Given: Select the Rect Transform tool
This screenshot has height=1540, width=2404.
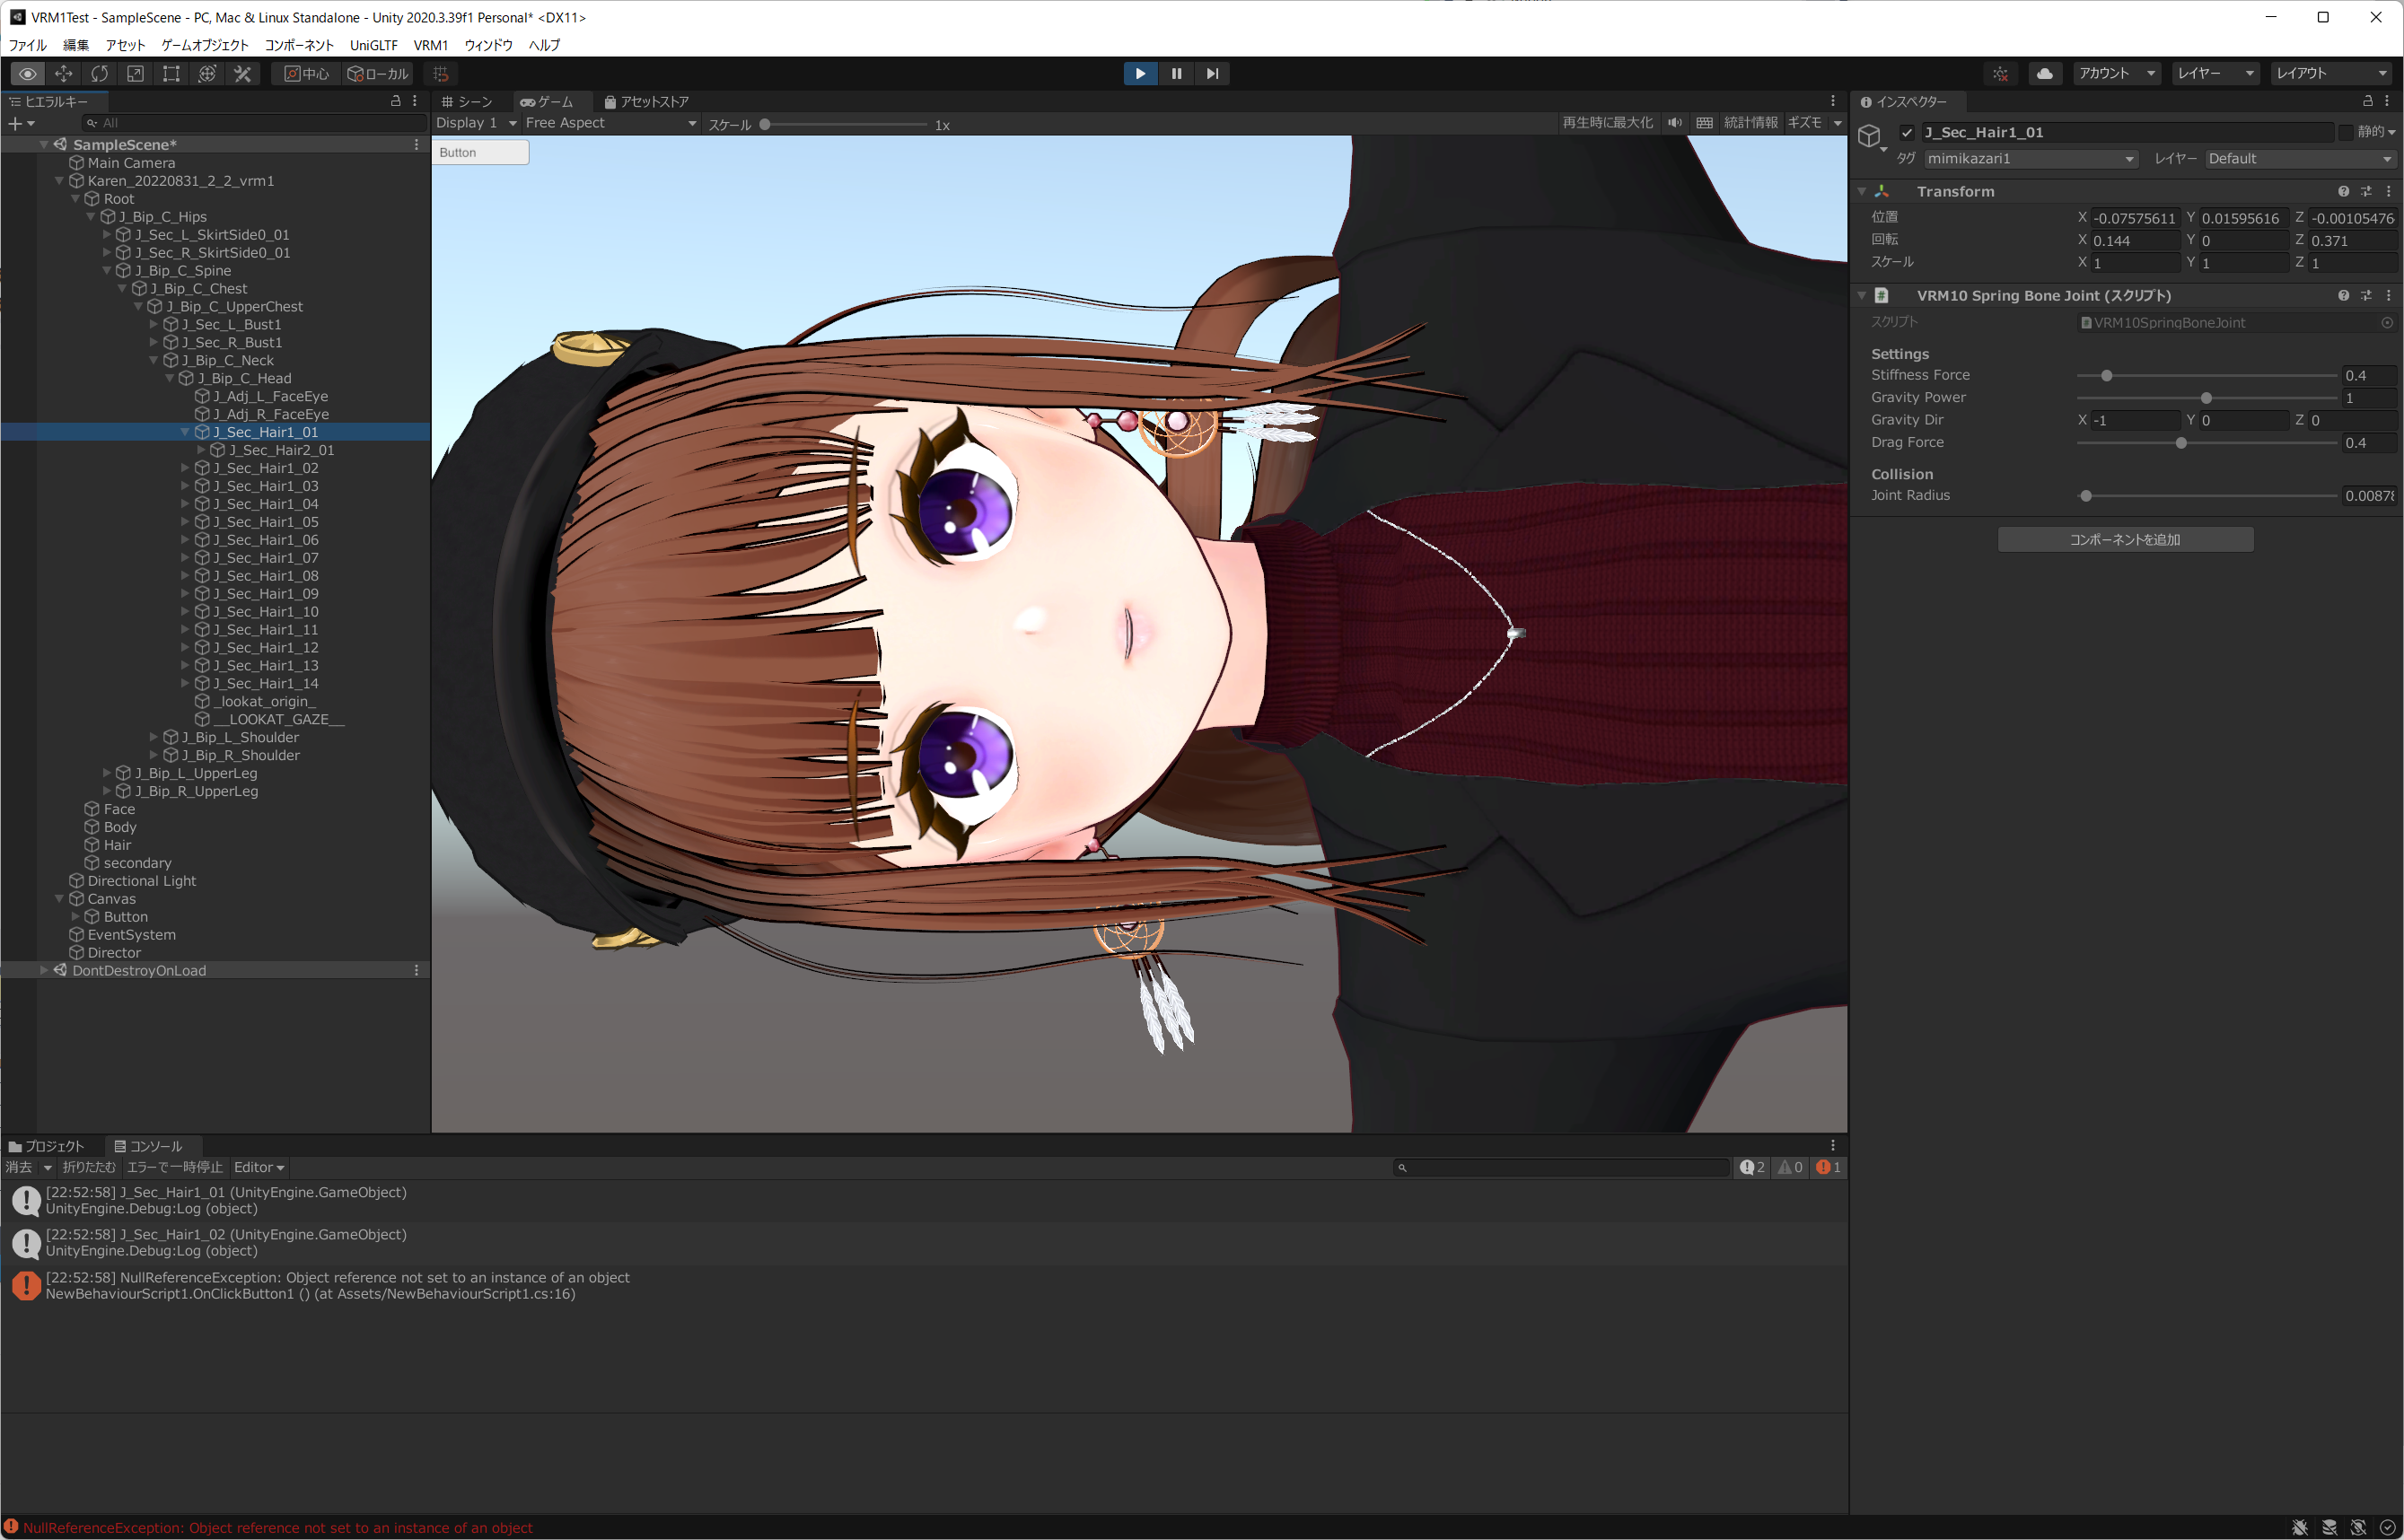Looking at the screenshot, I should tap(171, 73).
